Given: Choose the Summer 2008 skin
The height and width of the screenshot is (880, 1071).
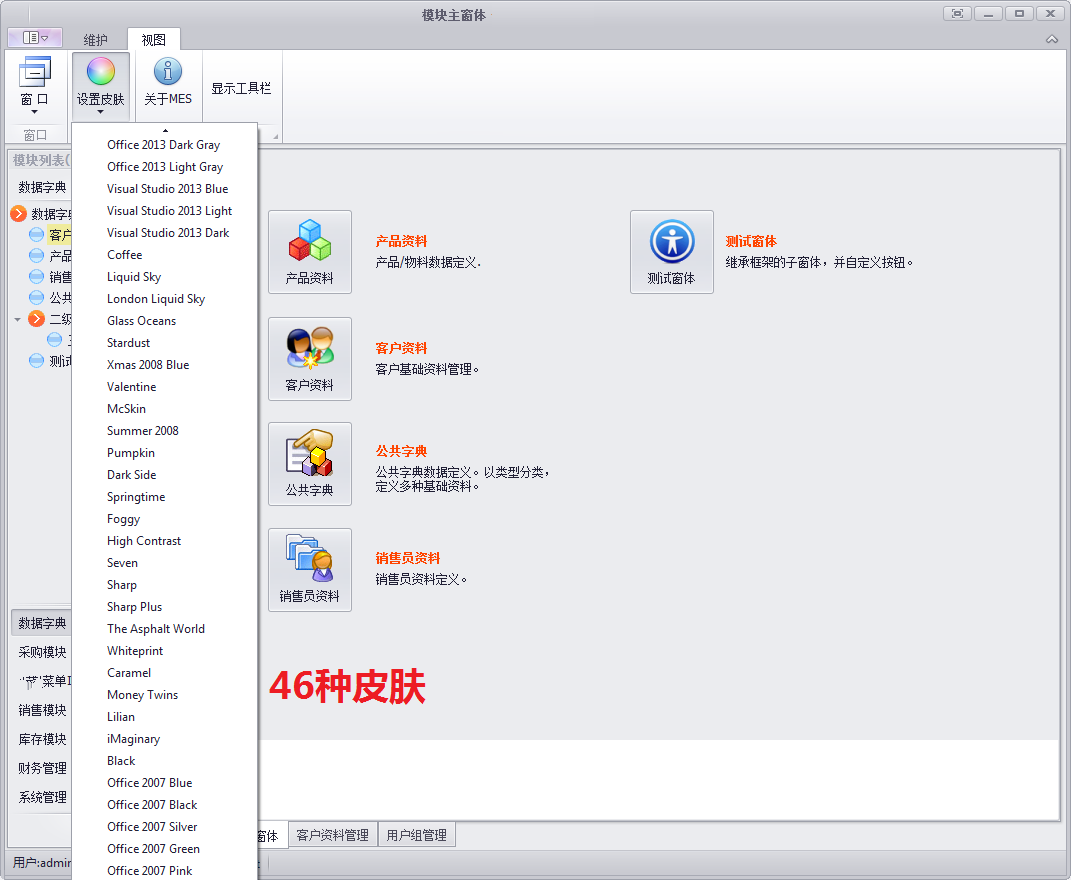Looking at the screenshot, I should [164, 430].
